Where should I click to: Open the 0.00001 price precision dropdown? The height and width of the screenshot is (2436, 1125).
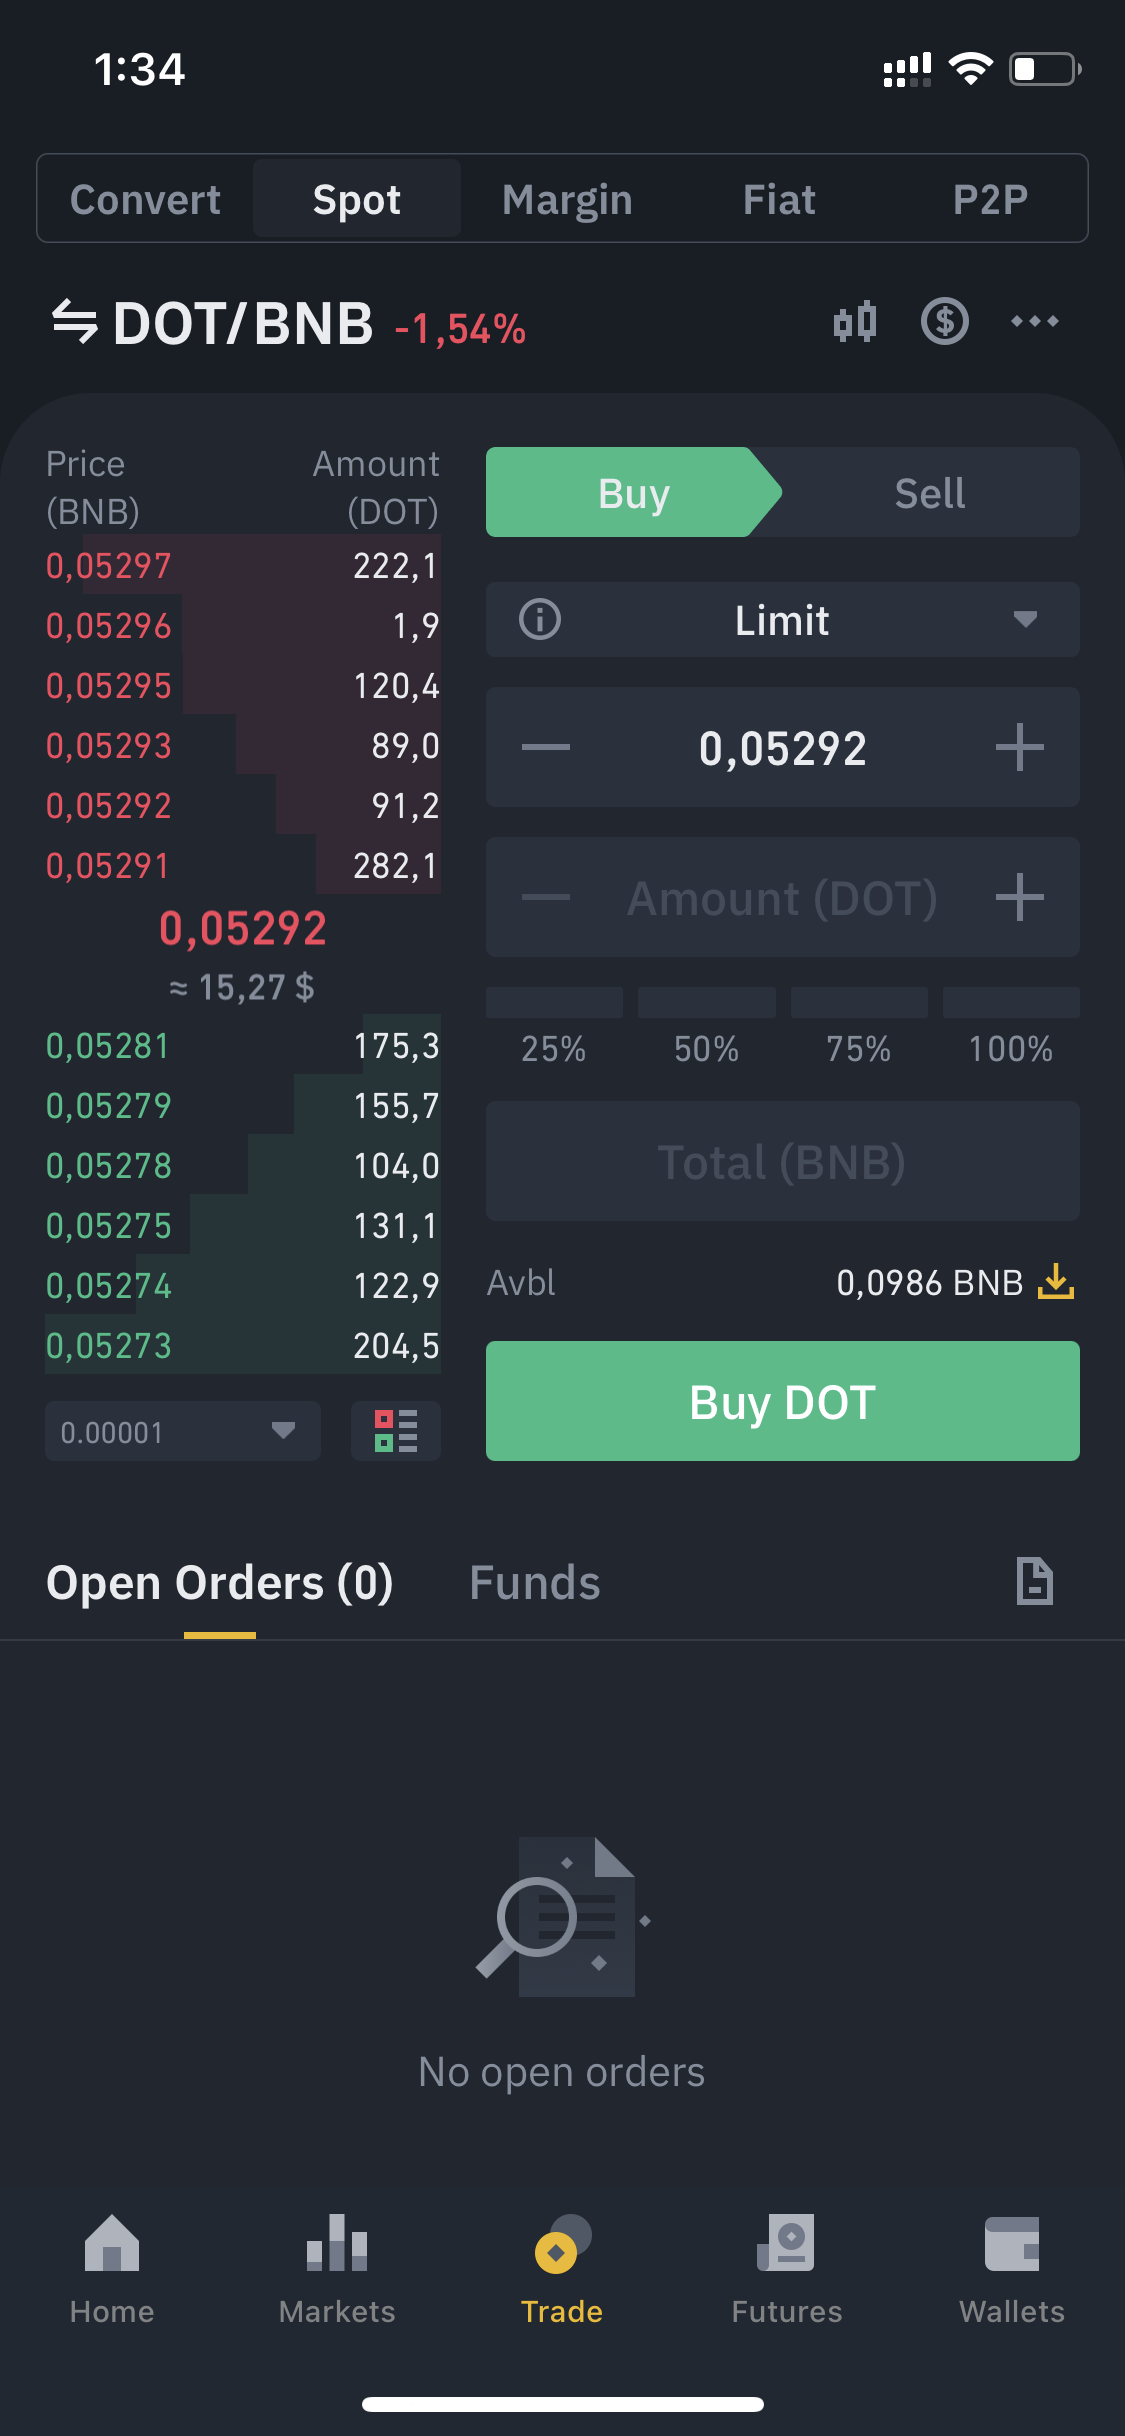(182, 1431)
